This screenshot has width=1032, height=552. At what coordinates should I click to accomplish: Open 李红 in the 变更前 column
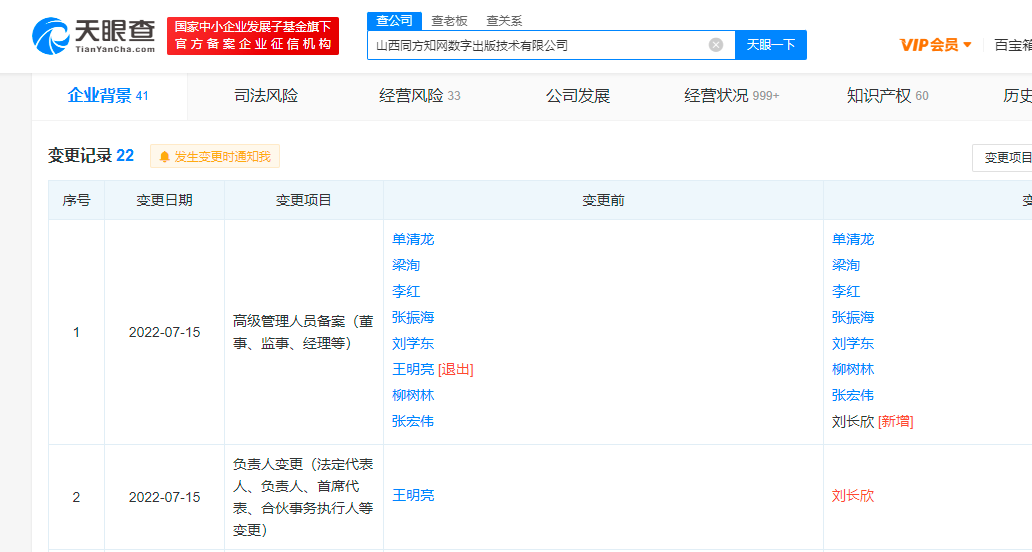click(406, 291)
